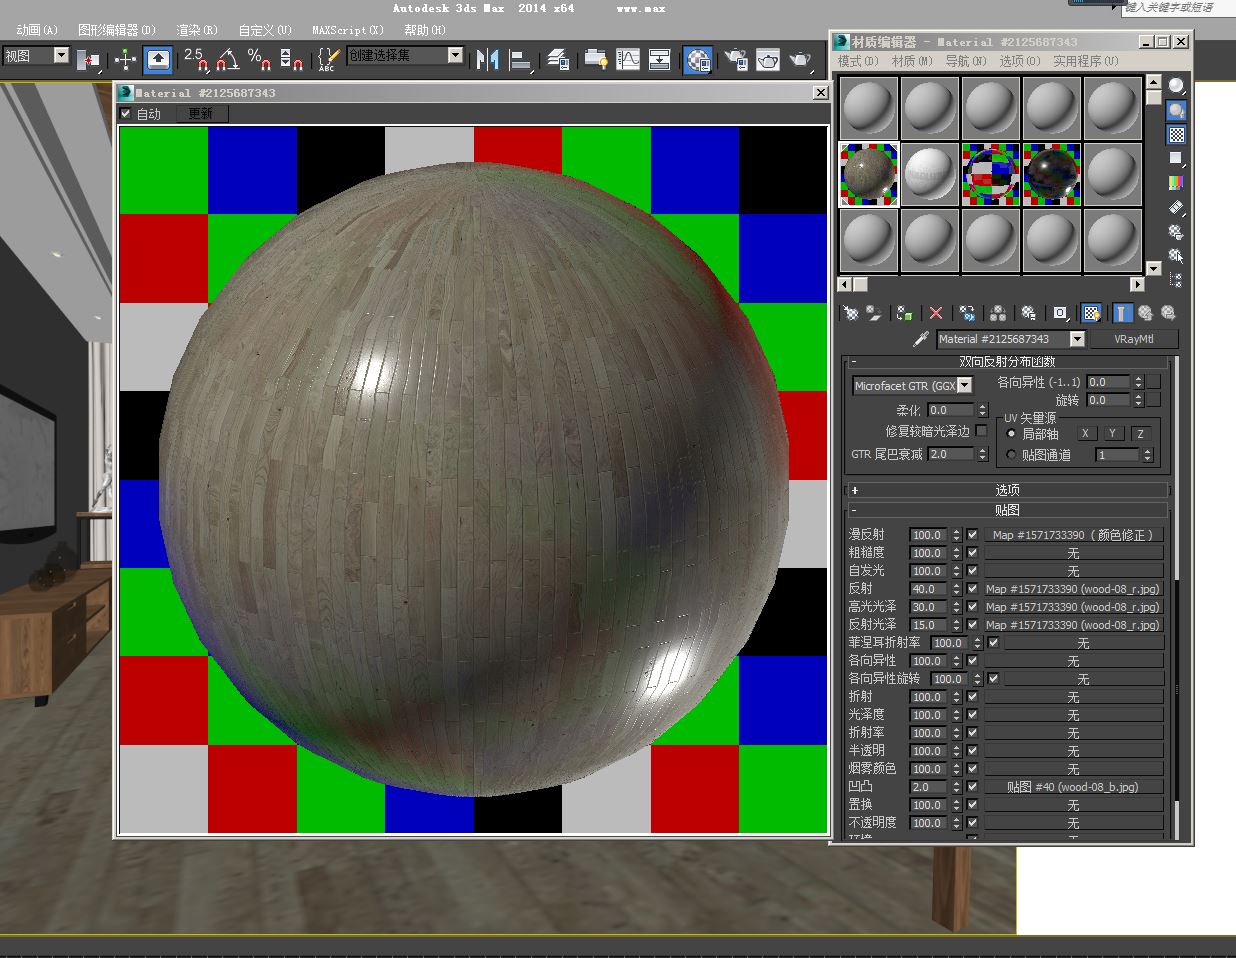Click the Select and Move tool

pyautogui.click(x=125, y=60)
